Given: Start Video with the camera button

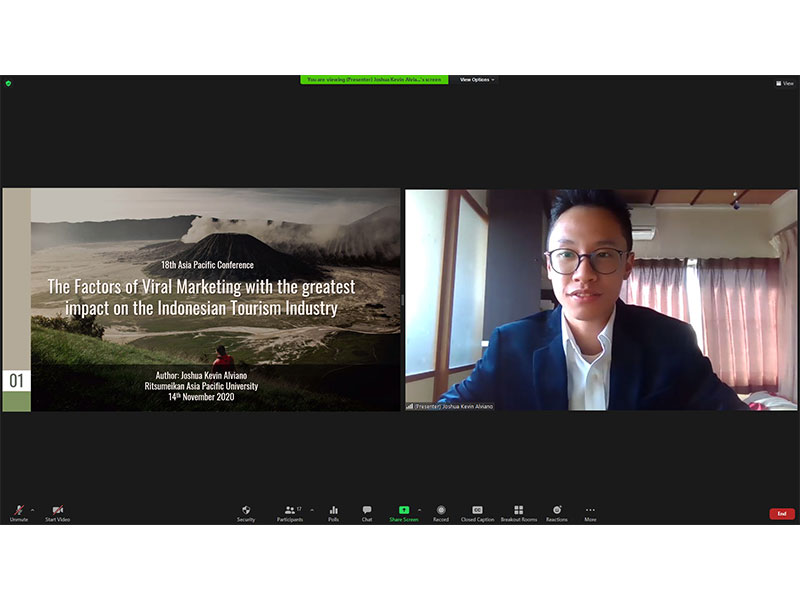Looking at the screenshot, I should (57, 512).
